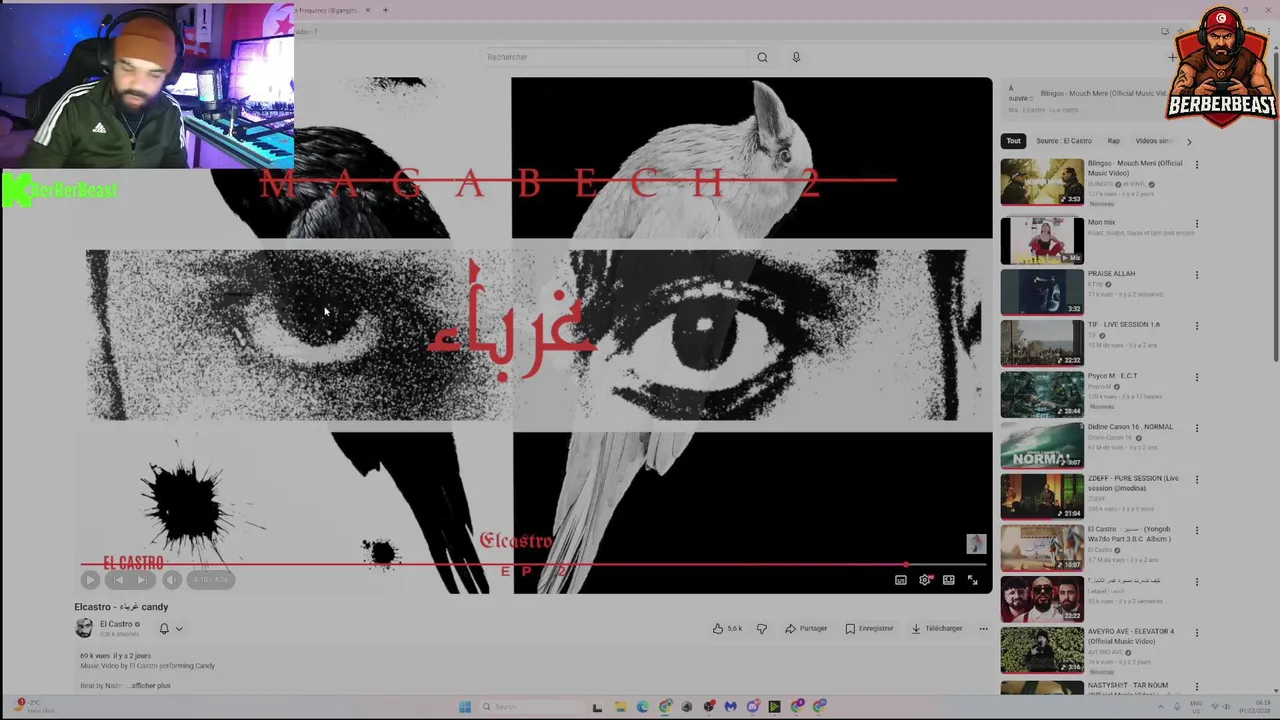This screenshot has width=1280, height=720.
Task: Open File Explorer from the taskbar
Action: coord(620,707)
